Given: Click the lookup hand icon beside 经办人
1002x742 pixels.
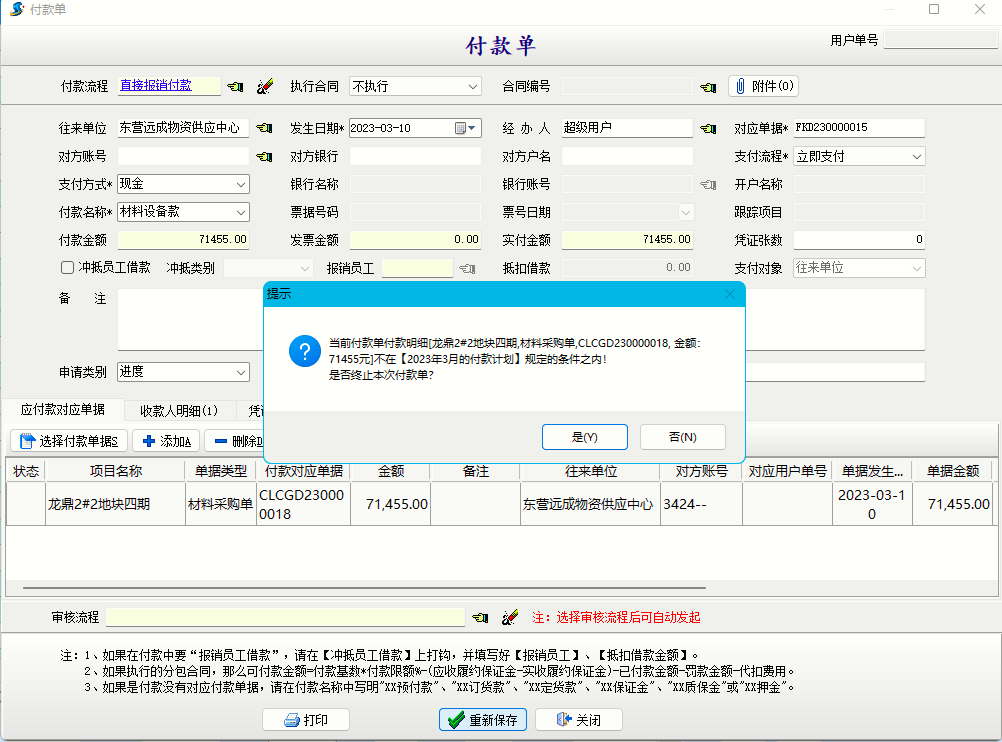Looking at the screenshot, I should [x=708, y=128].
